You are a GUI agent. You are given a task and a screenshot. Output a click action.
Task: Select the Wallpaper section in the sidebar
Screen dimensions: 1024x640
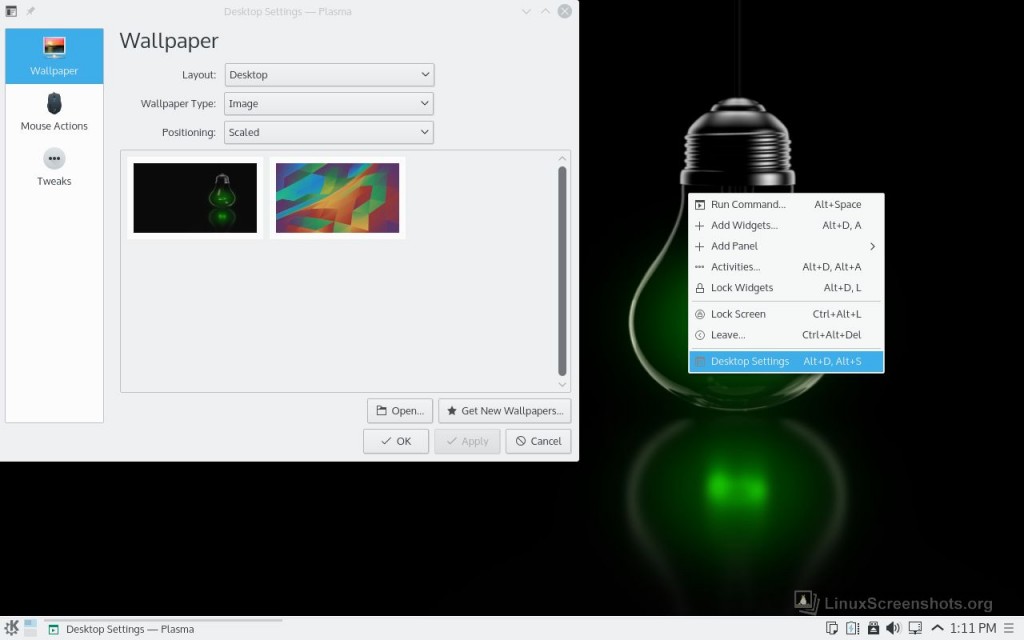click(54, 56)
